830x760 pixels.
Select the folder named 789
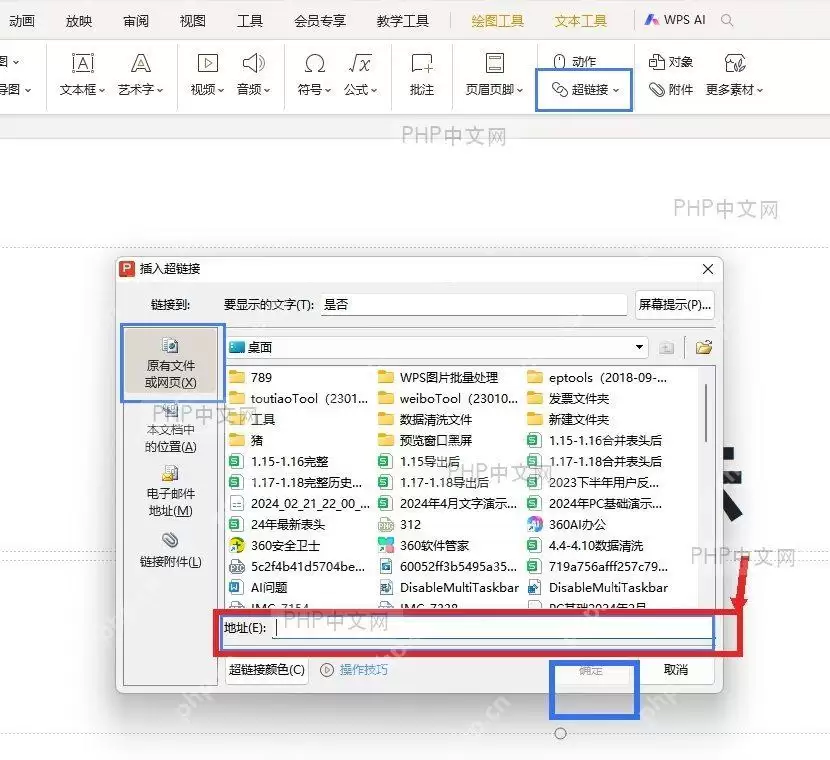251,377
